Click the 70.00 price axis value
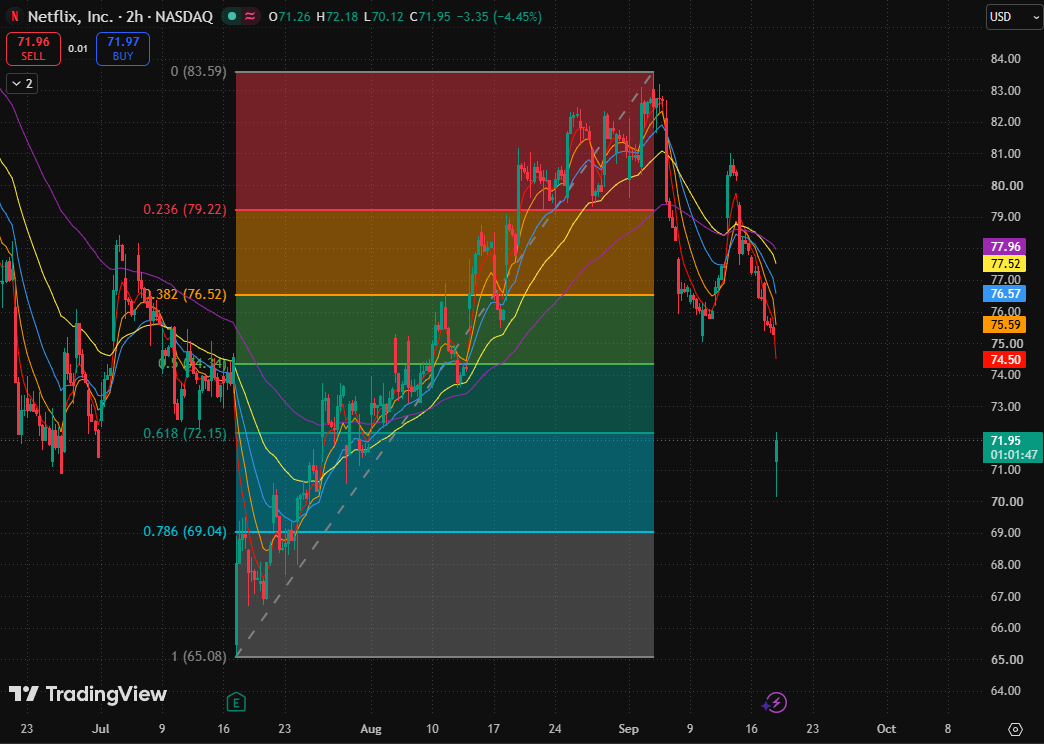1044x744 pixels. [1005, 502]
